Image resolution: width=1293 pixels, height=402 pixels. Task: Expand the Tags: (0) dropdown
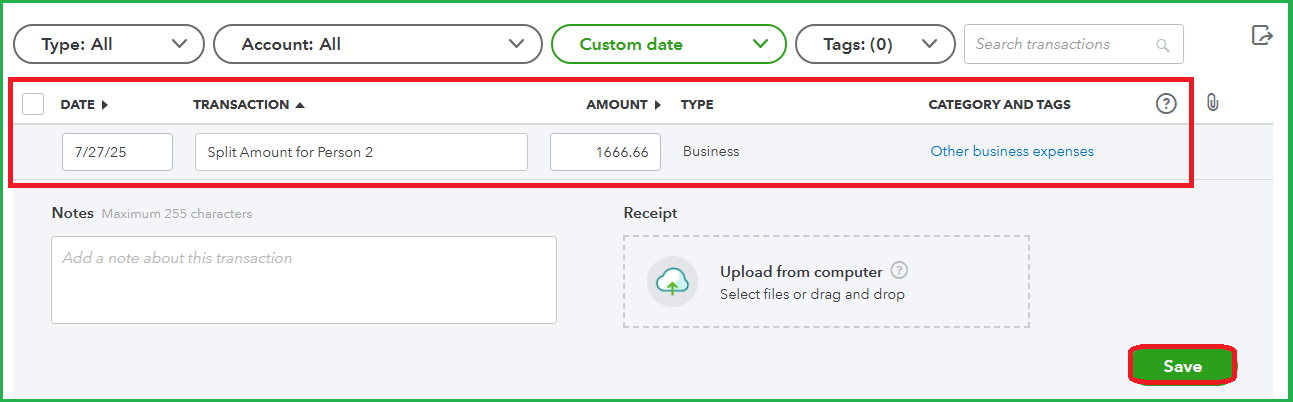[x=875, y=44]
